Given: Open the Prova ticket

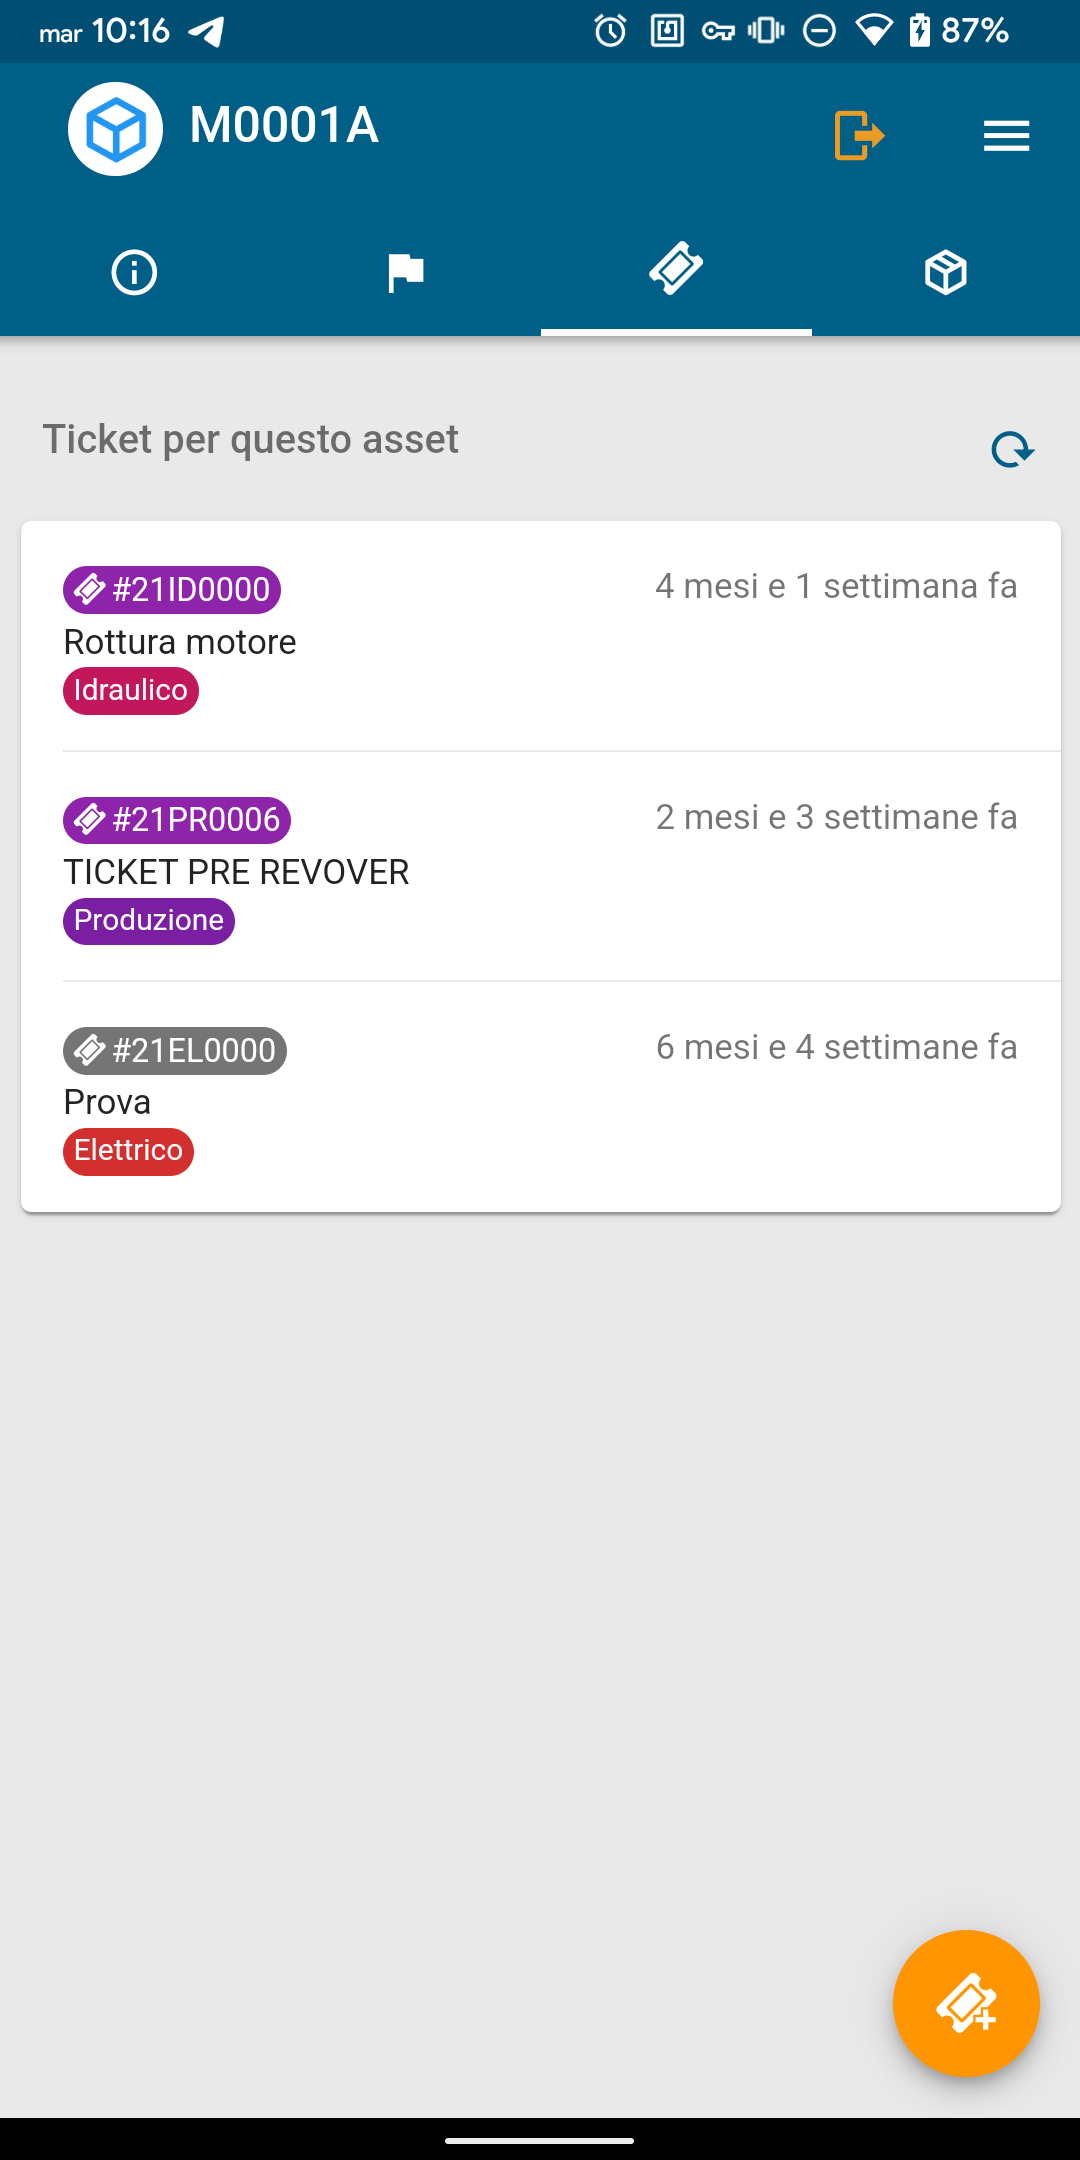Looking at the screenshot, I should 107,1102.
